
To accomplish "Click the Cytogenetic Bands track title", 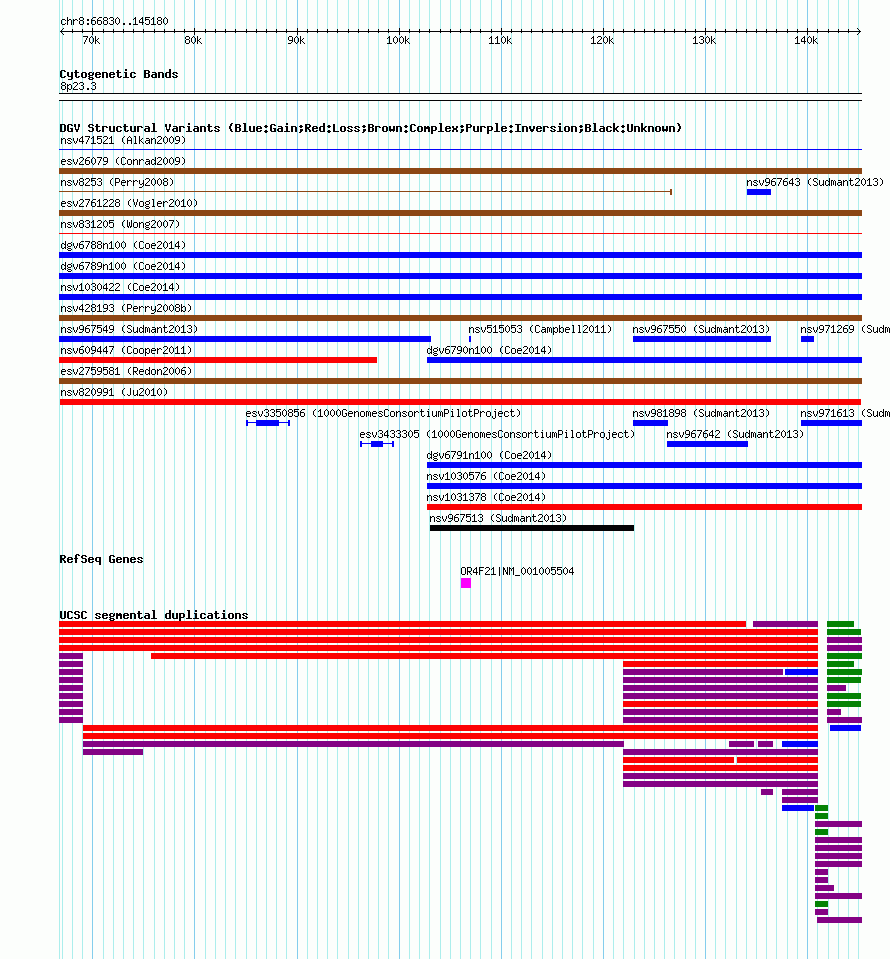I will (119, 74).
